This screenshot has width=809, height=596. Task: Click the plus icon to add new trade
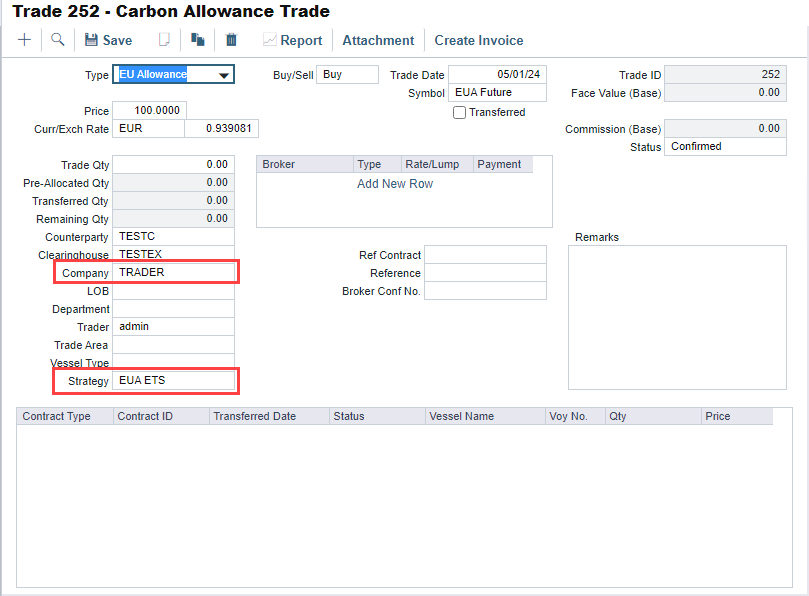(25, 40)
